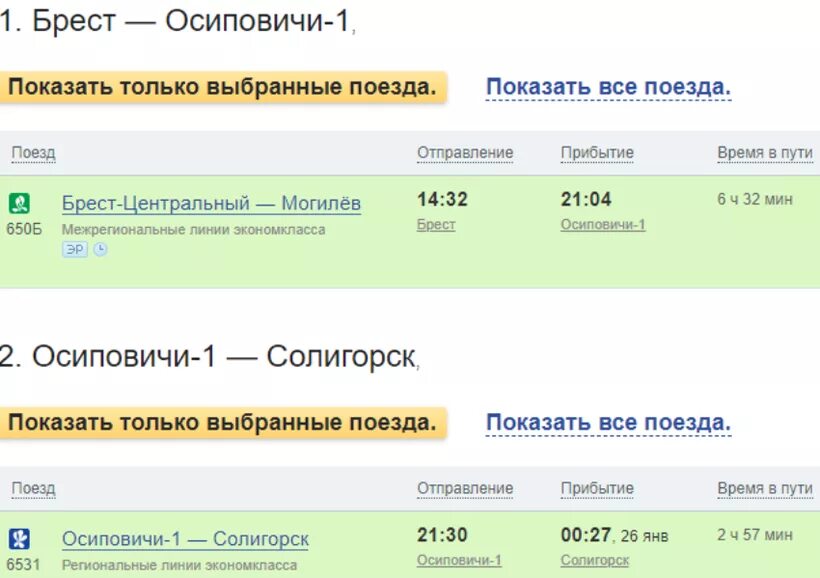Click the ЭР electronic registration badge
This screenshot has height=578, width=820.
[75, 250]
